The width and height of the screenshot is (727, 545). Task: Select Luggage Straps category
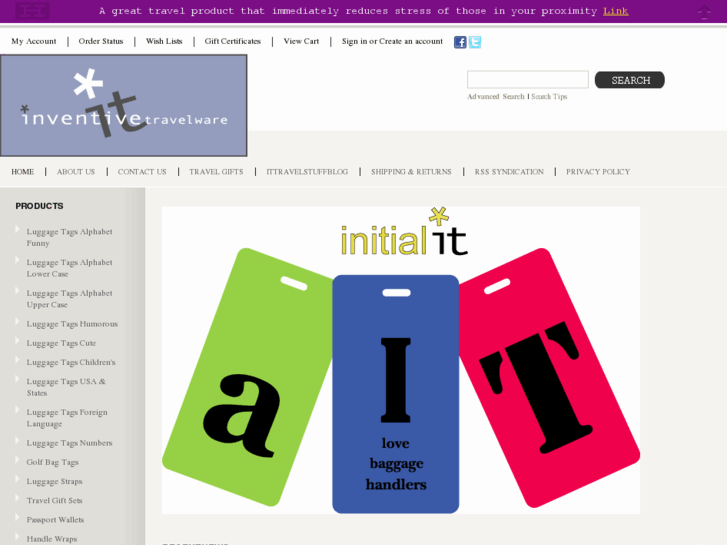click(55, 481)
